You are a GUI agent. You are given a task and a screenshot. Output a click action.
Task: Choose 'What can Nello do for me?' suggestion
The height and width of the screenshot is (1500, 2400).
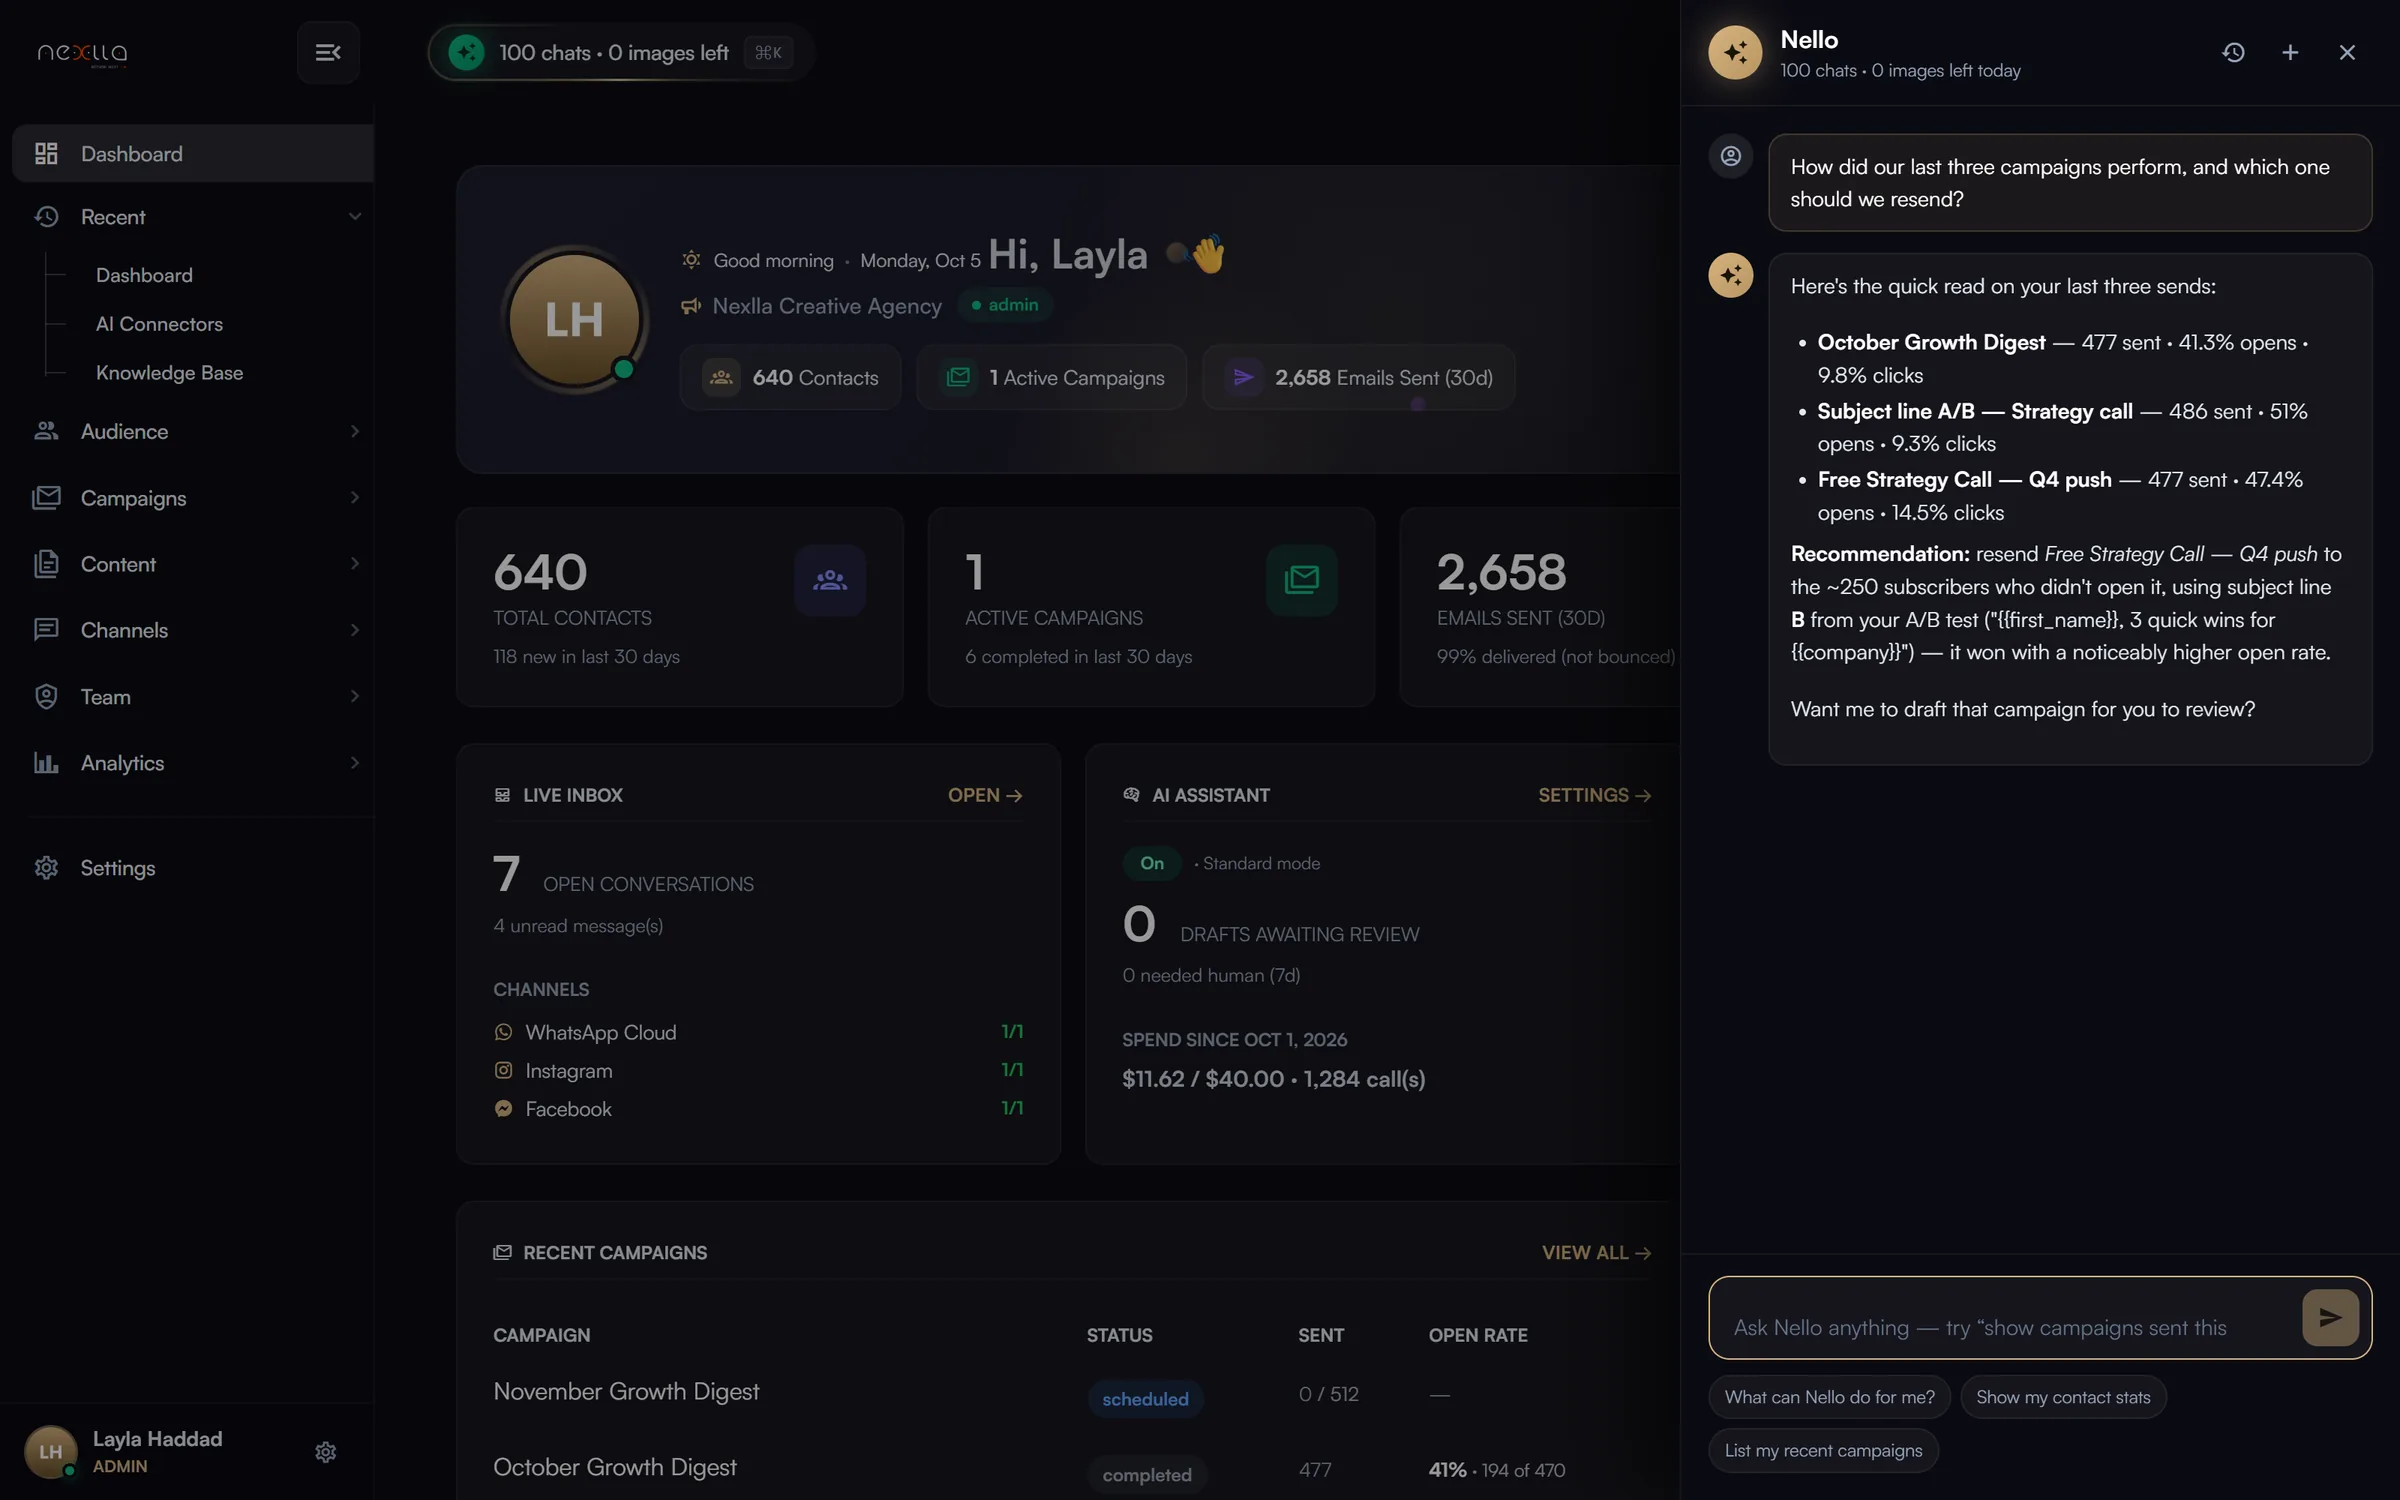(1829, 1397)
